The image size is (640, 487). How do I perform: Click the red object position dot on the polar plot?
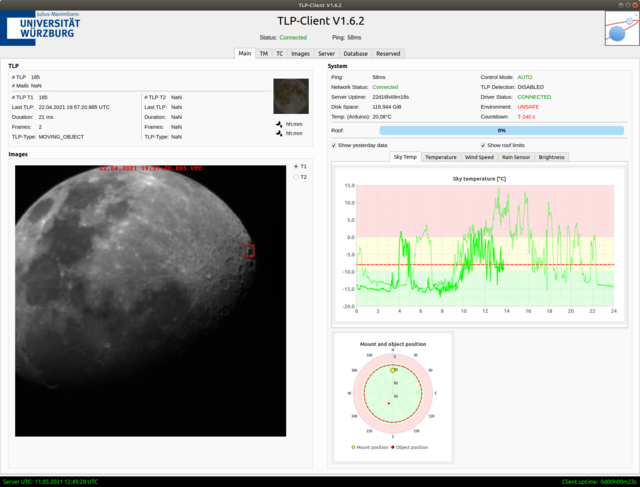click(389, 402)
